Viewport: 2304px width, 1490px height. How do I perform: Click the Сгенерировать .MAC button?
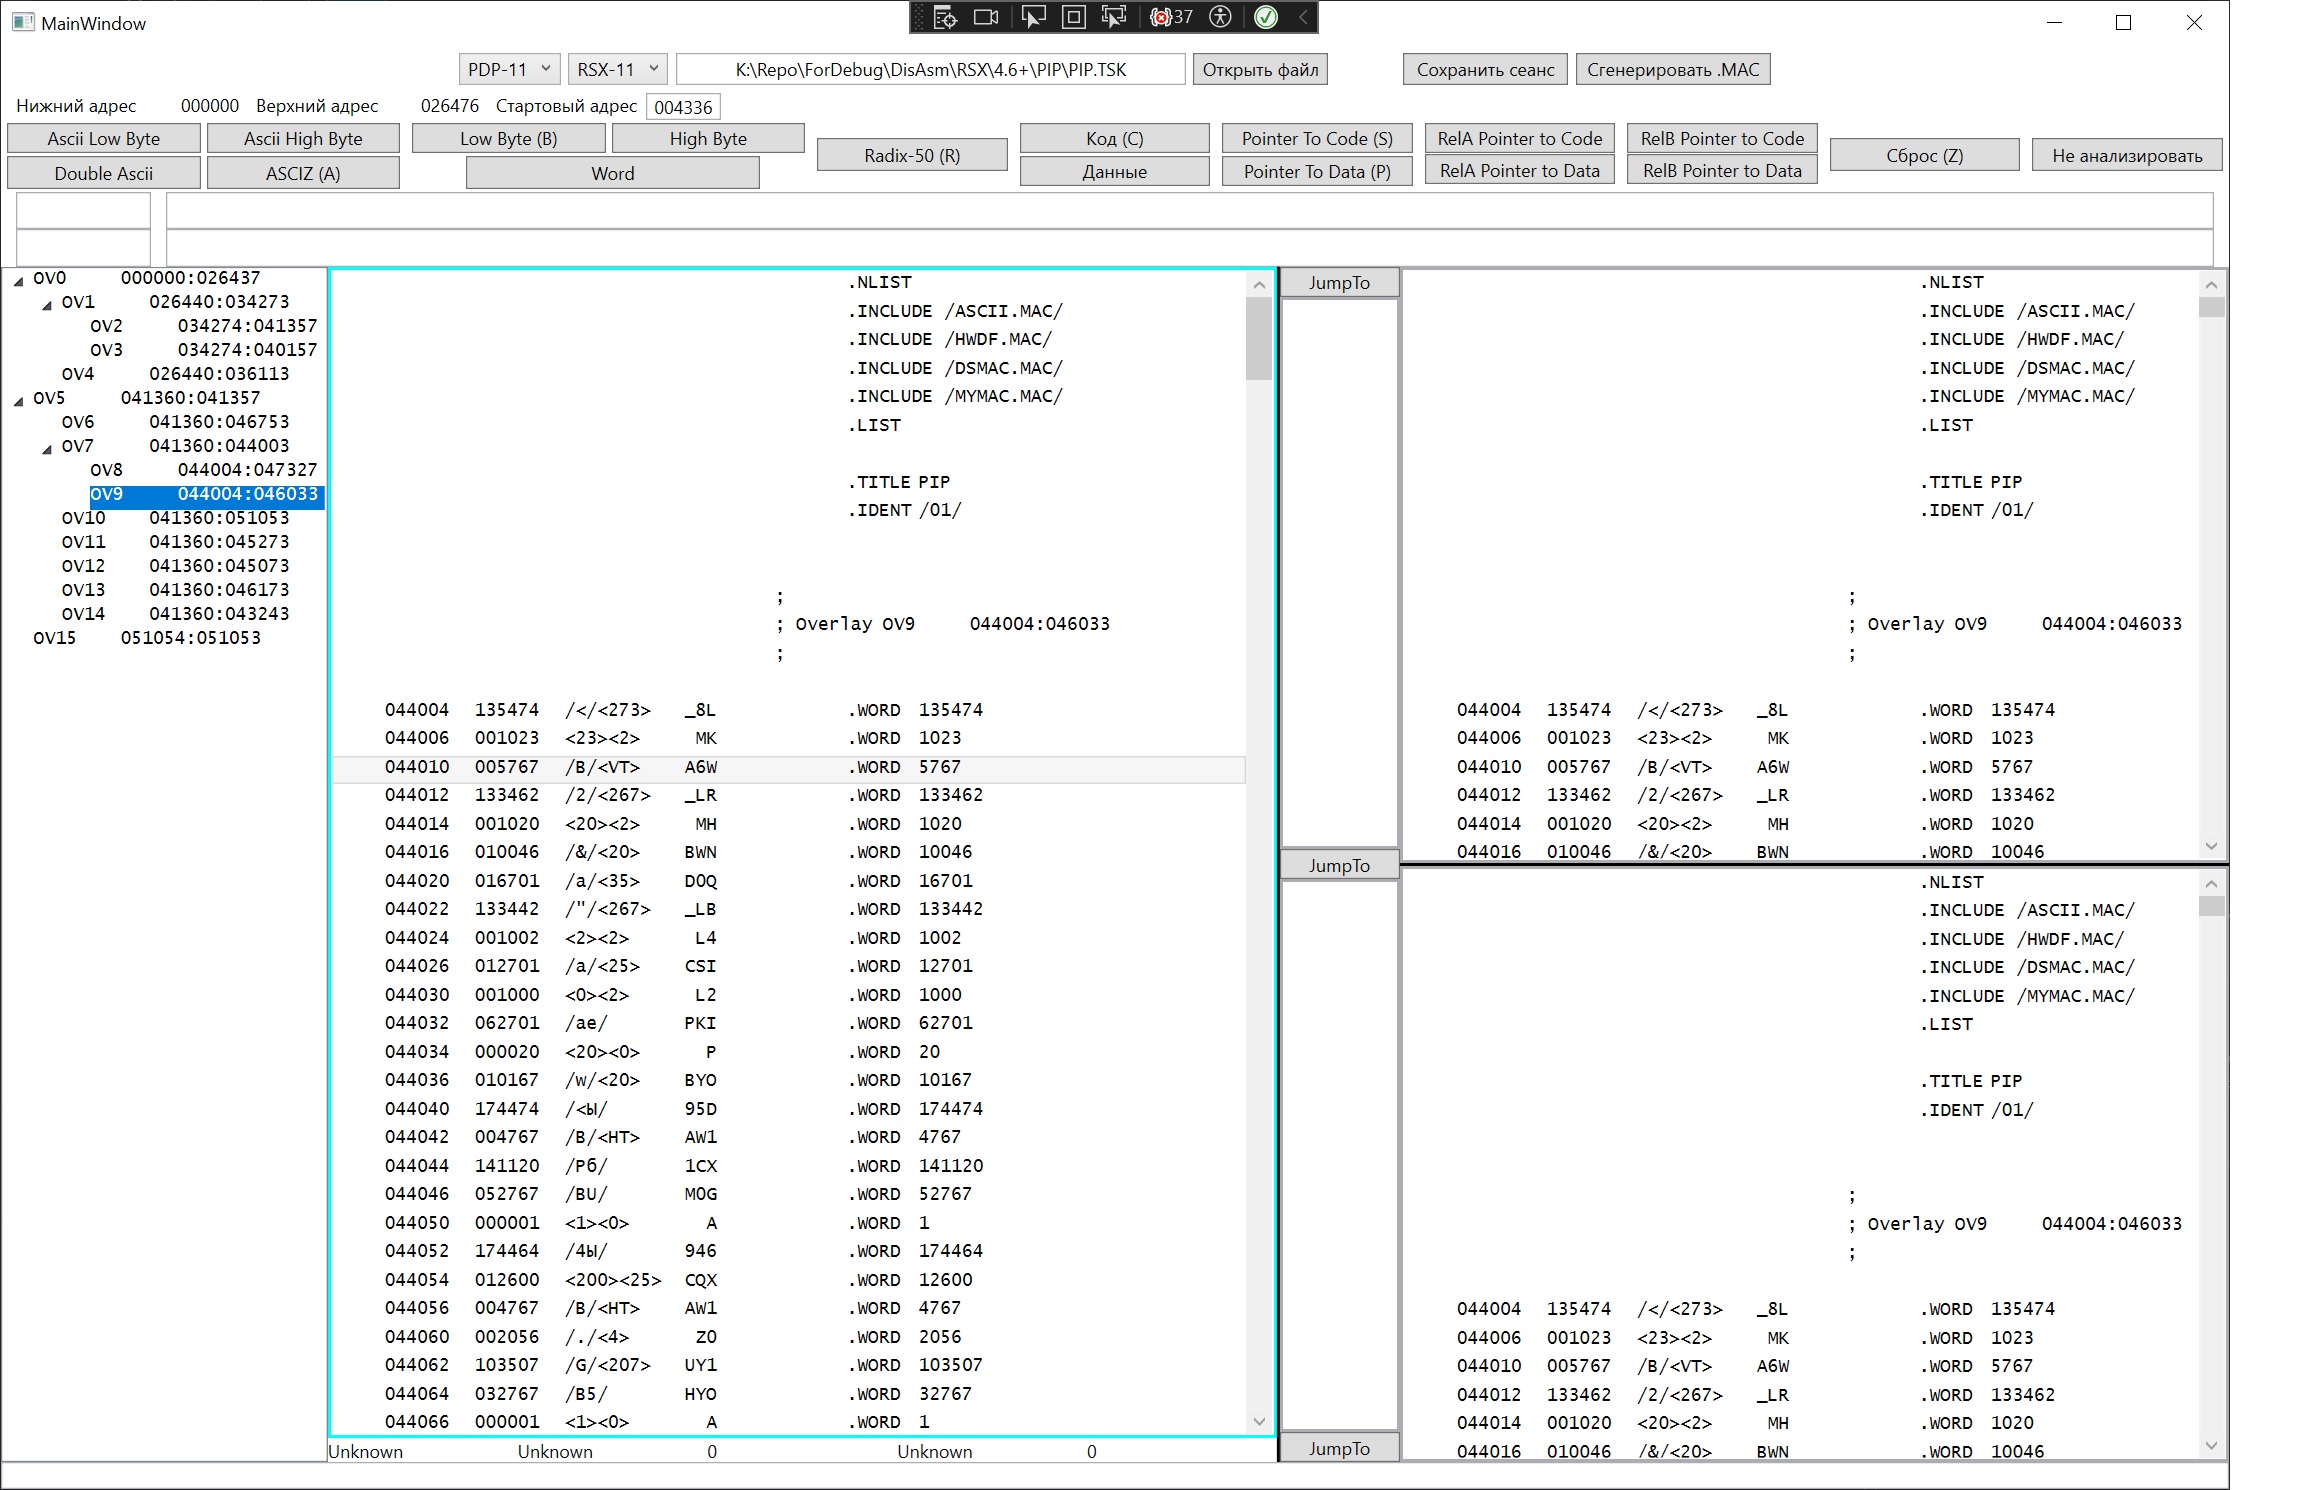tap(1672, 69)
